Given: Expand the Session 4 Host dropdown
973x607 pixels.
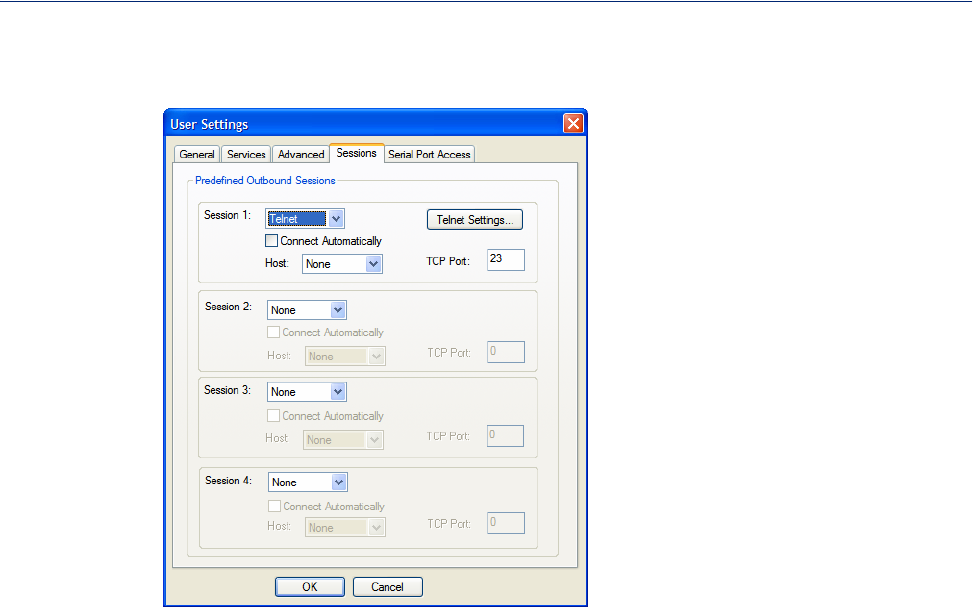Looking at the screenshot, I should [x=345, y=527].
